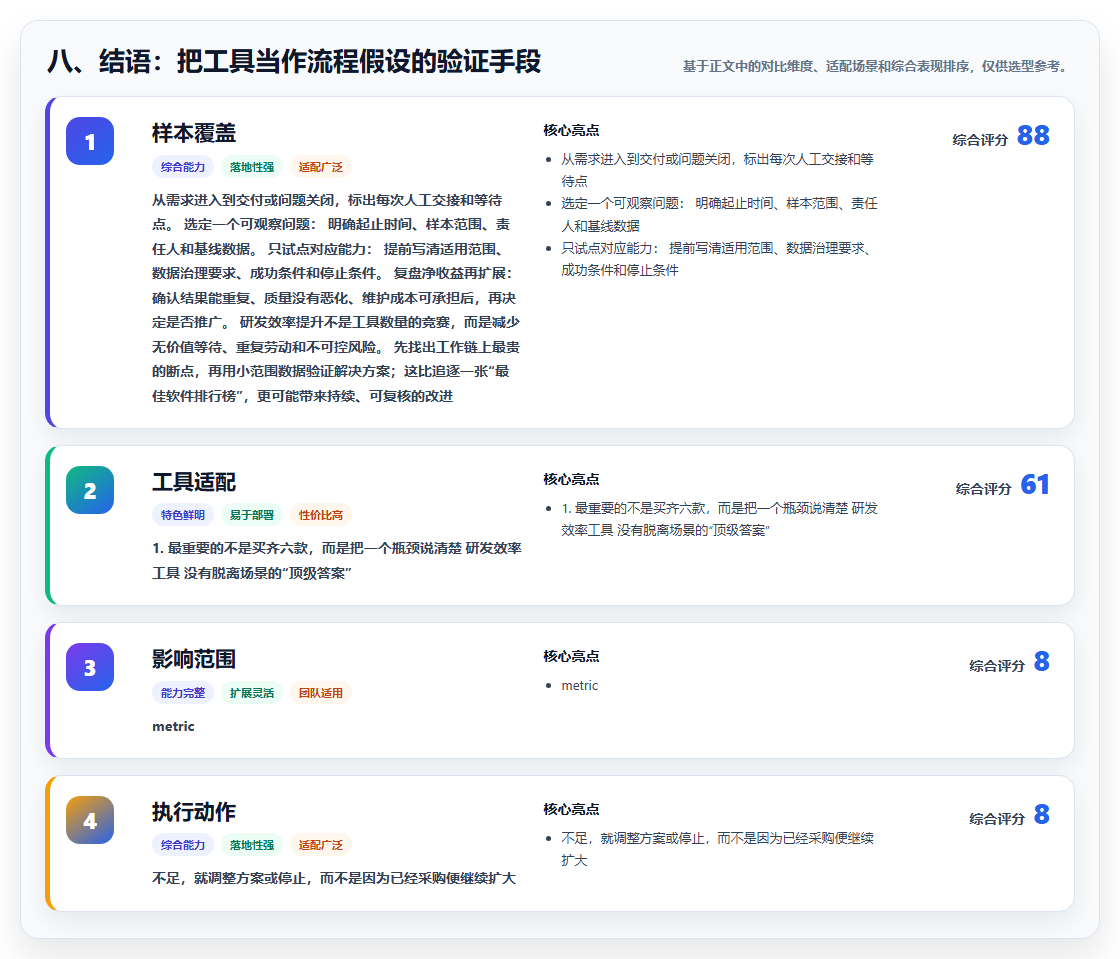Click score 8 on 影响范围 card
Viewport: 1120px width, 959px height.
[1042, 662]
